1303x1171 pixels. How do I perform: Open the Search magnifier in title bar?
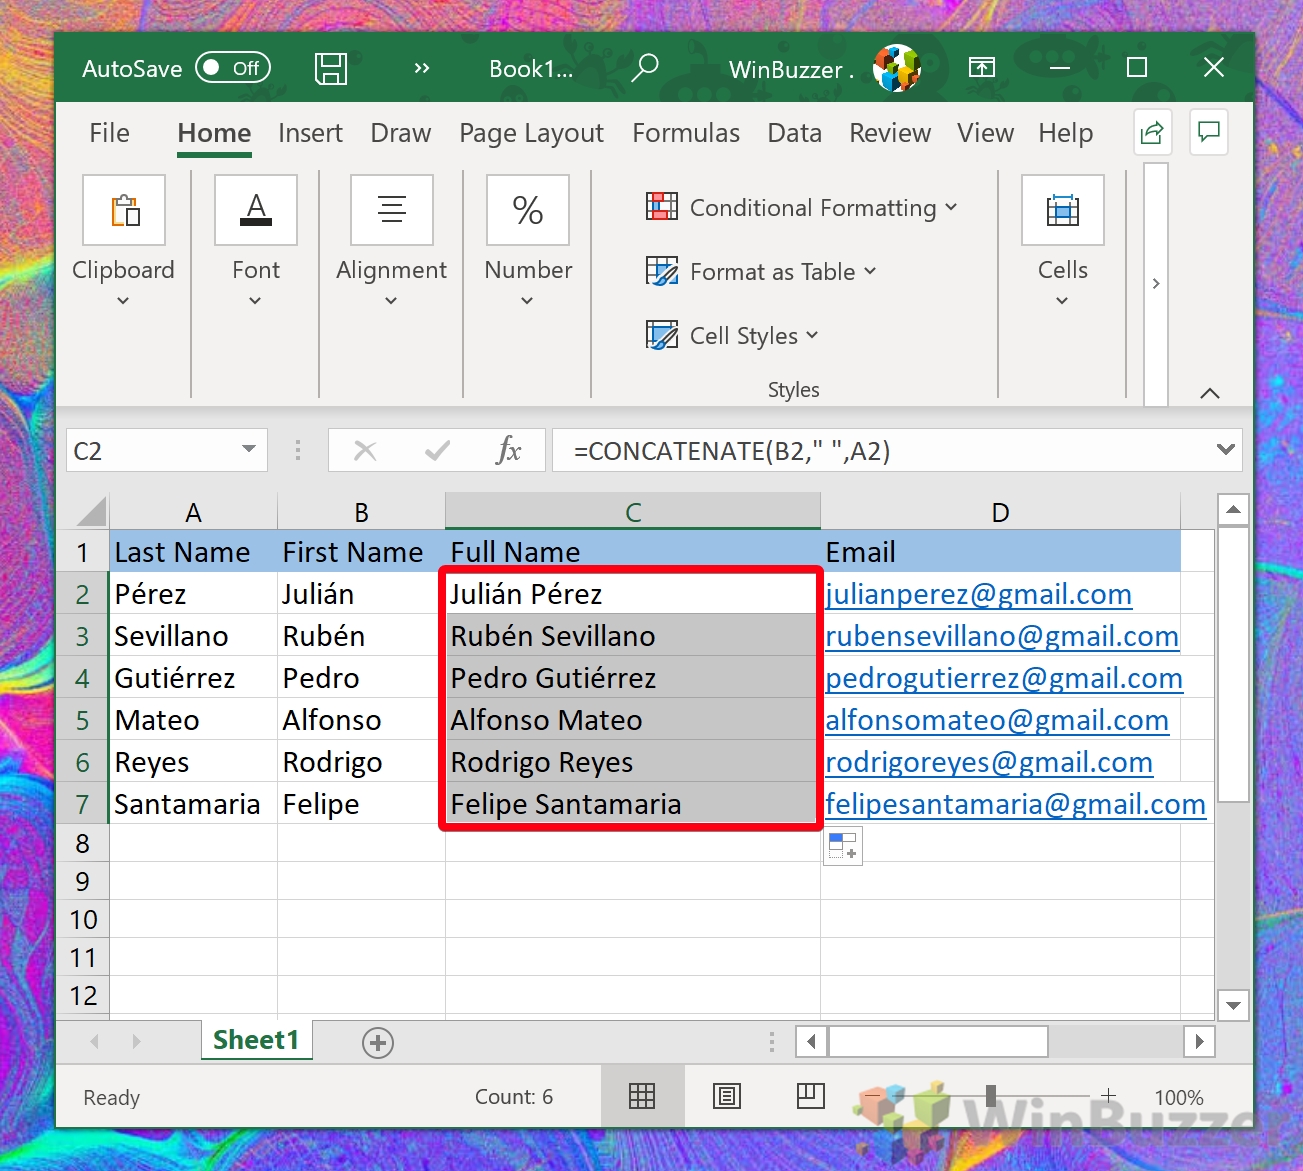(x=645, y=68)
